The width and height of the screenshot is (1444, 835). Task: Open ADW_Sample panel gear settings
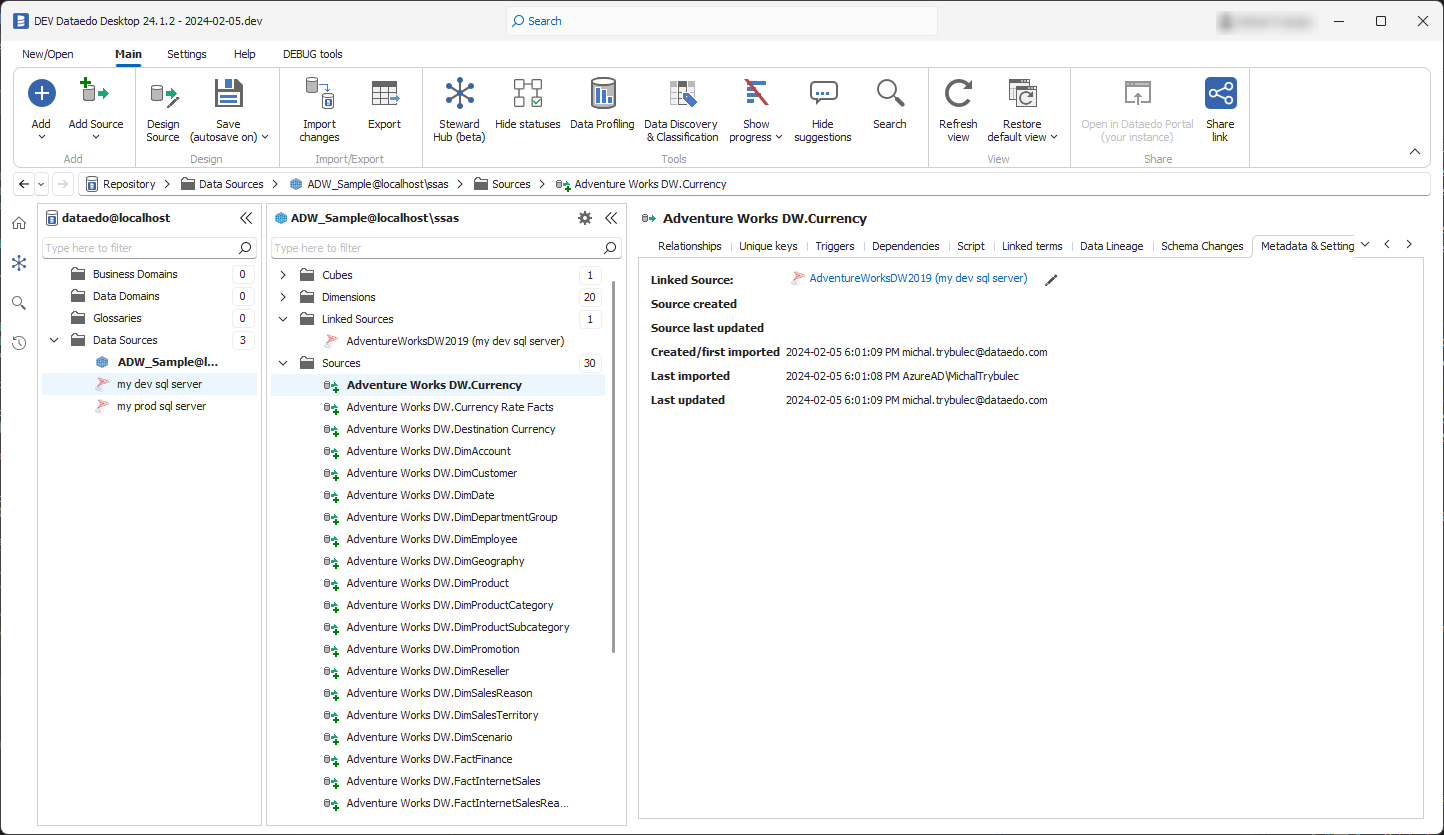pos(585,217)
